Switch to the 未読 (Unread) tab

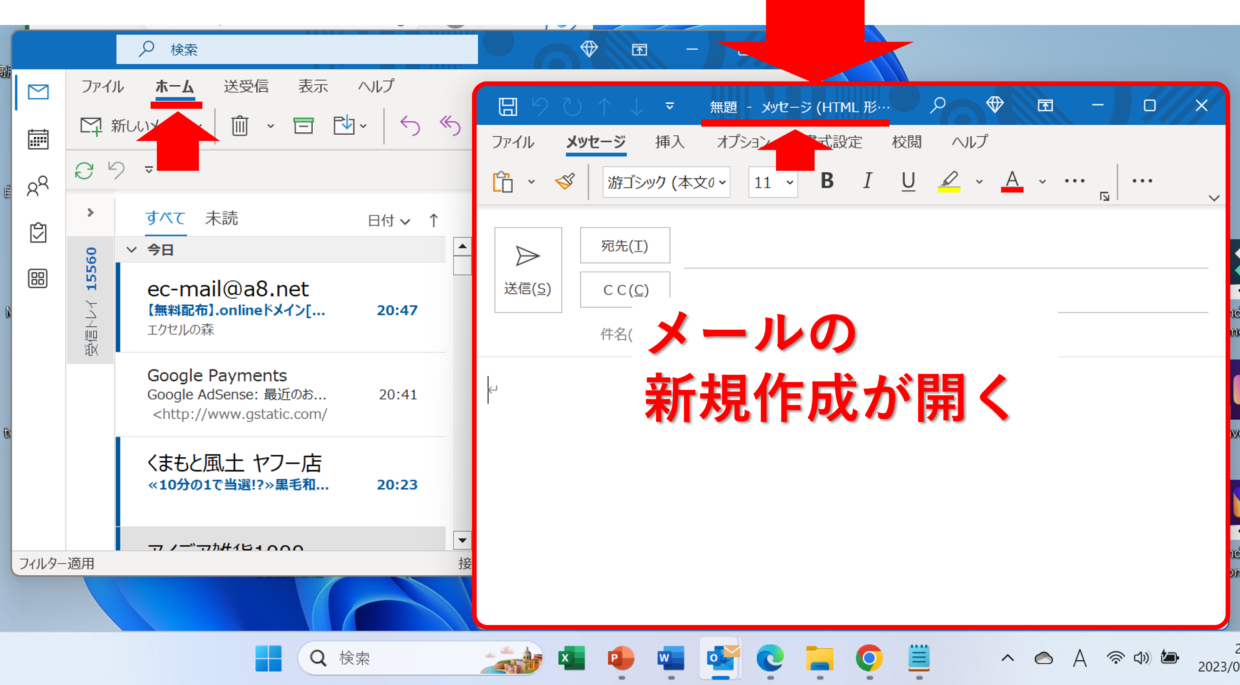[x=222, y=218]
